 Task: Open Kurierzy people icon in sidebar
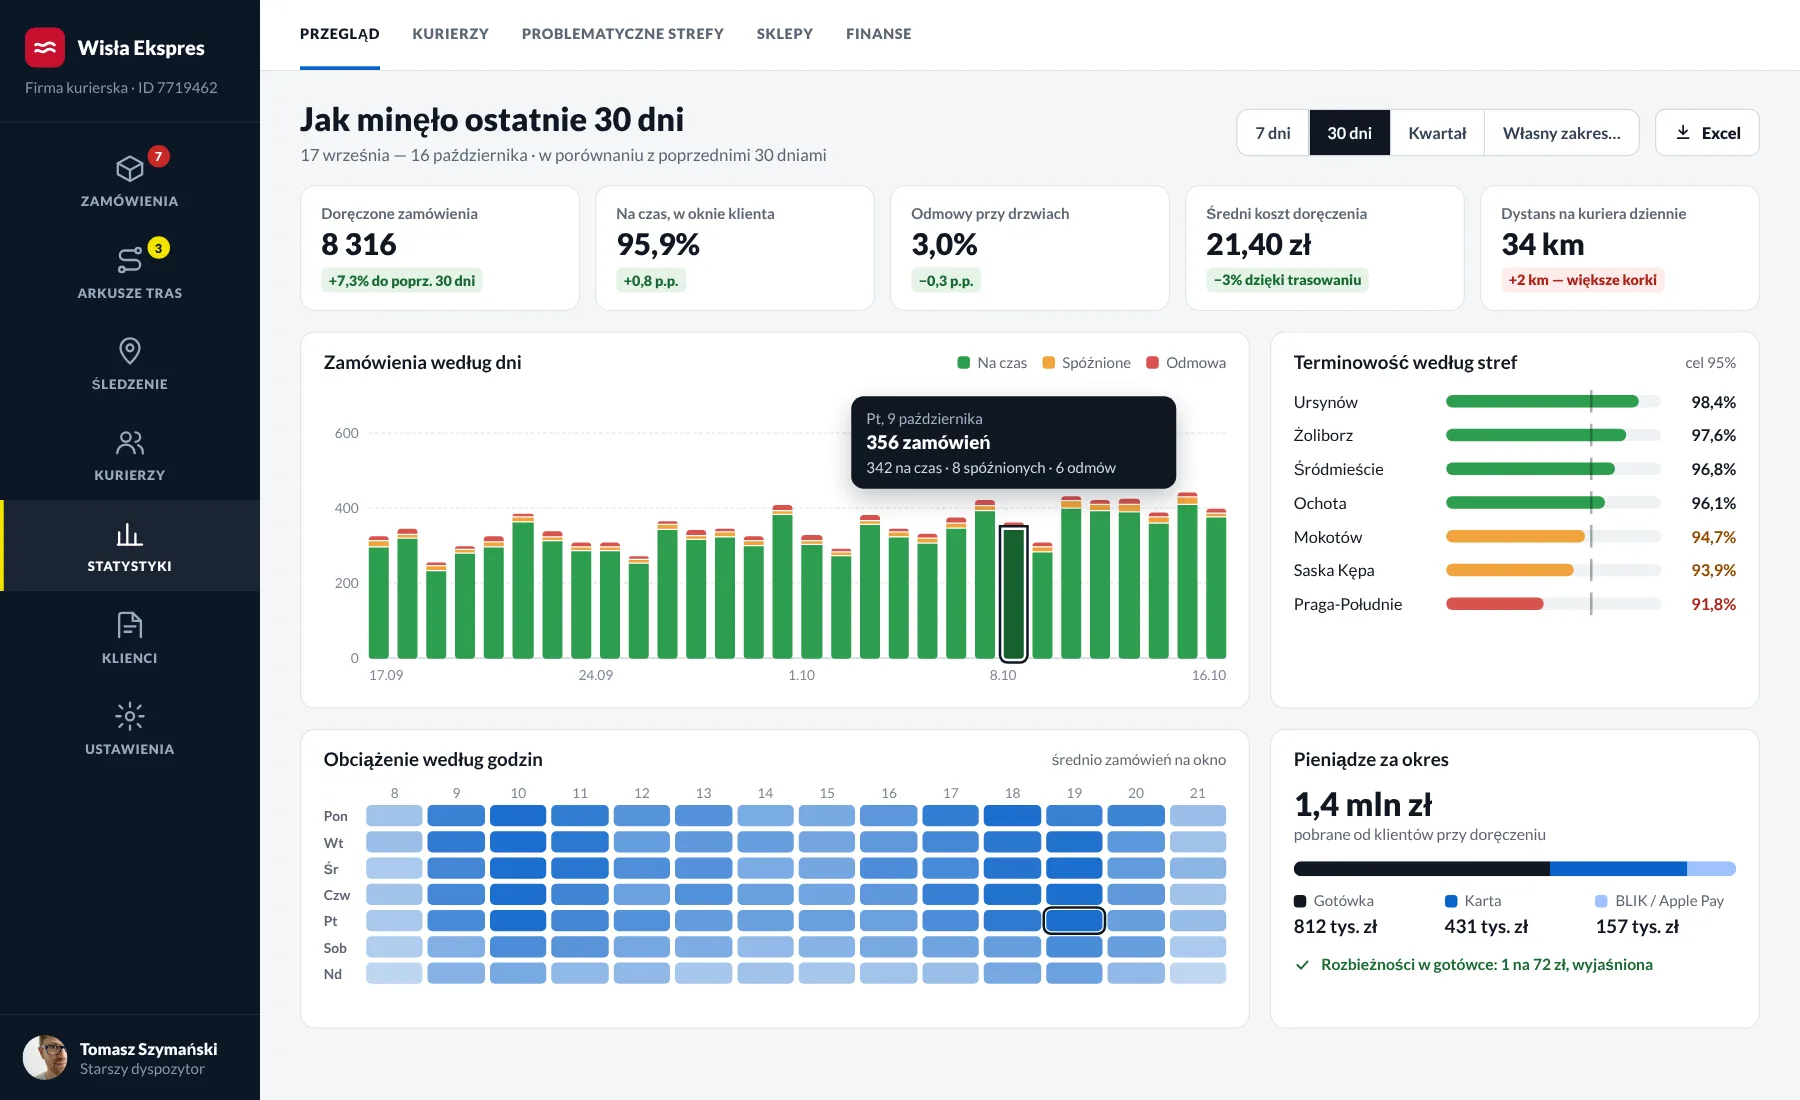[x=130, y=442]
